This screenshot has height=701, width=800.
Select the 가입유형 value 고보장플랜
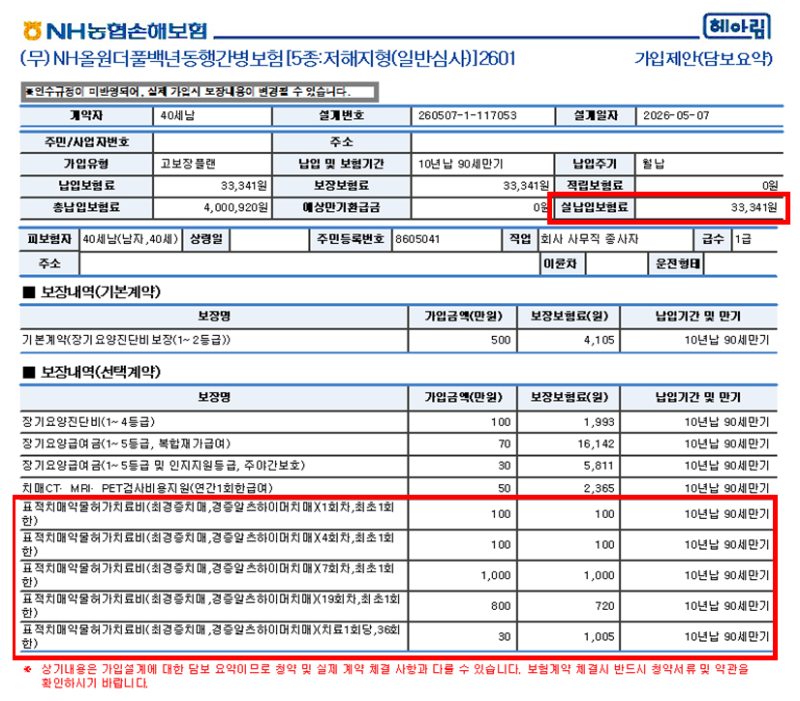point(188,164)
